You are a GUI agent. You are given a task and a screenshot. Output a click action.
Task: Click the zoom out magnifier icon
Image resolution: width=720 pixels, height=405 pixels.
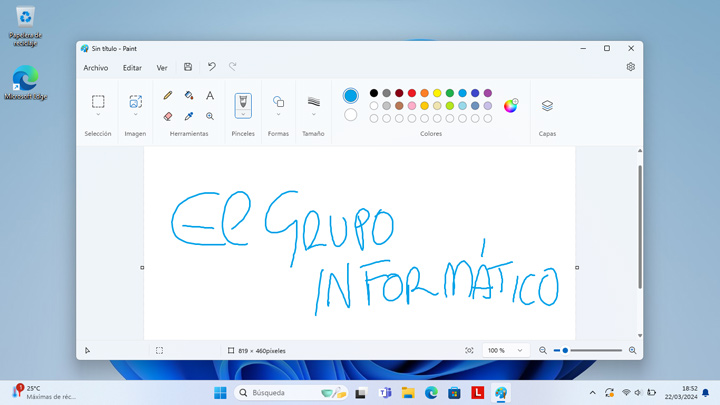[543, 350]
